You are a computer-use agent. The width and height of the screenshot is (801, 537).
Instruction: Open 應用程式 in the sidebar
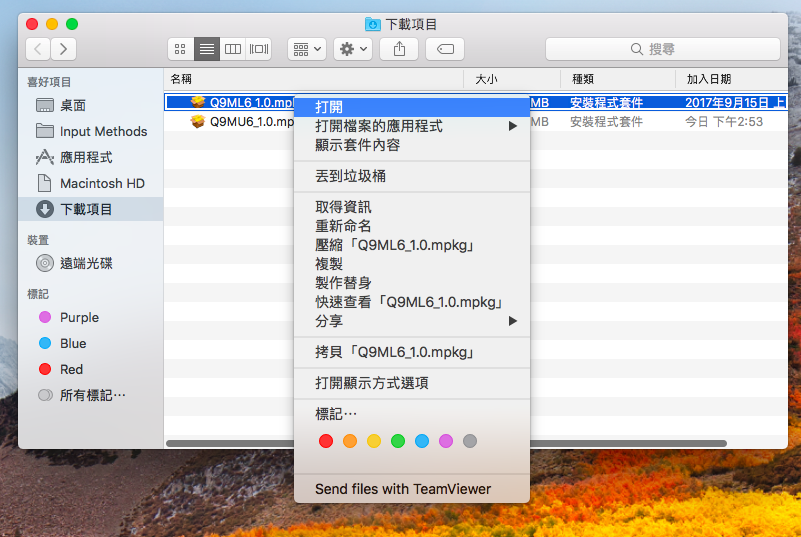point(91,157)
